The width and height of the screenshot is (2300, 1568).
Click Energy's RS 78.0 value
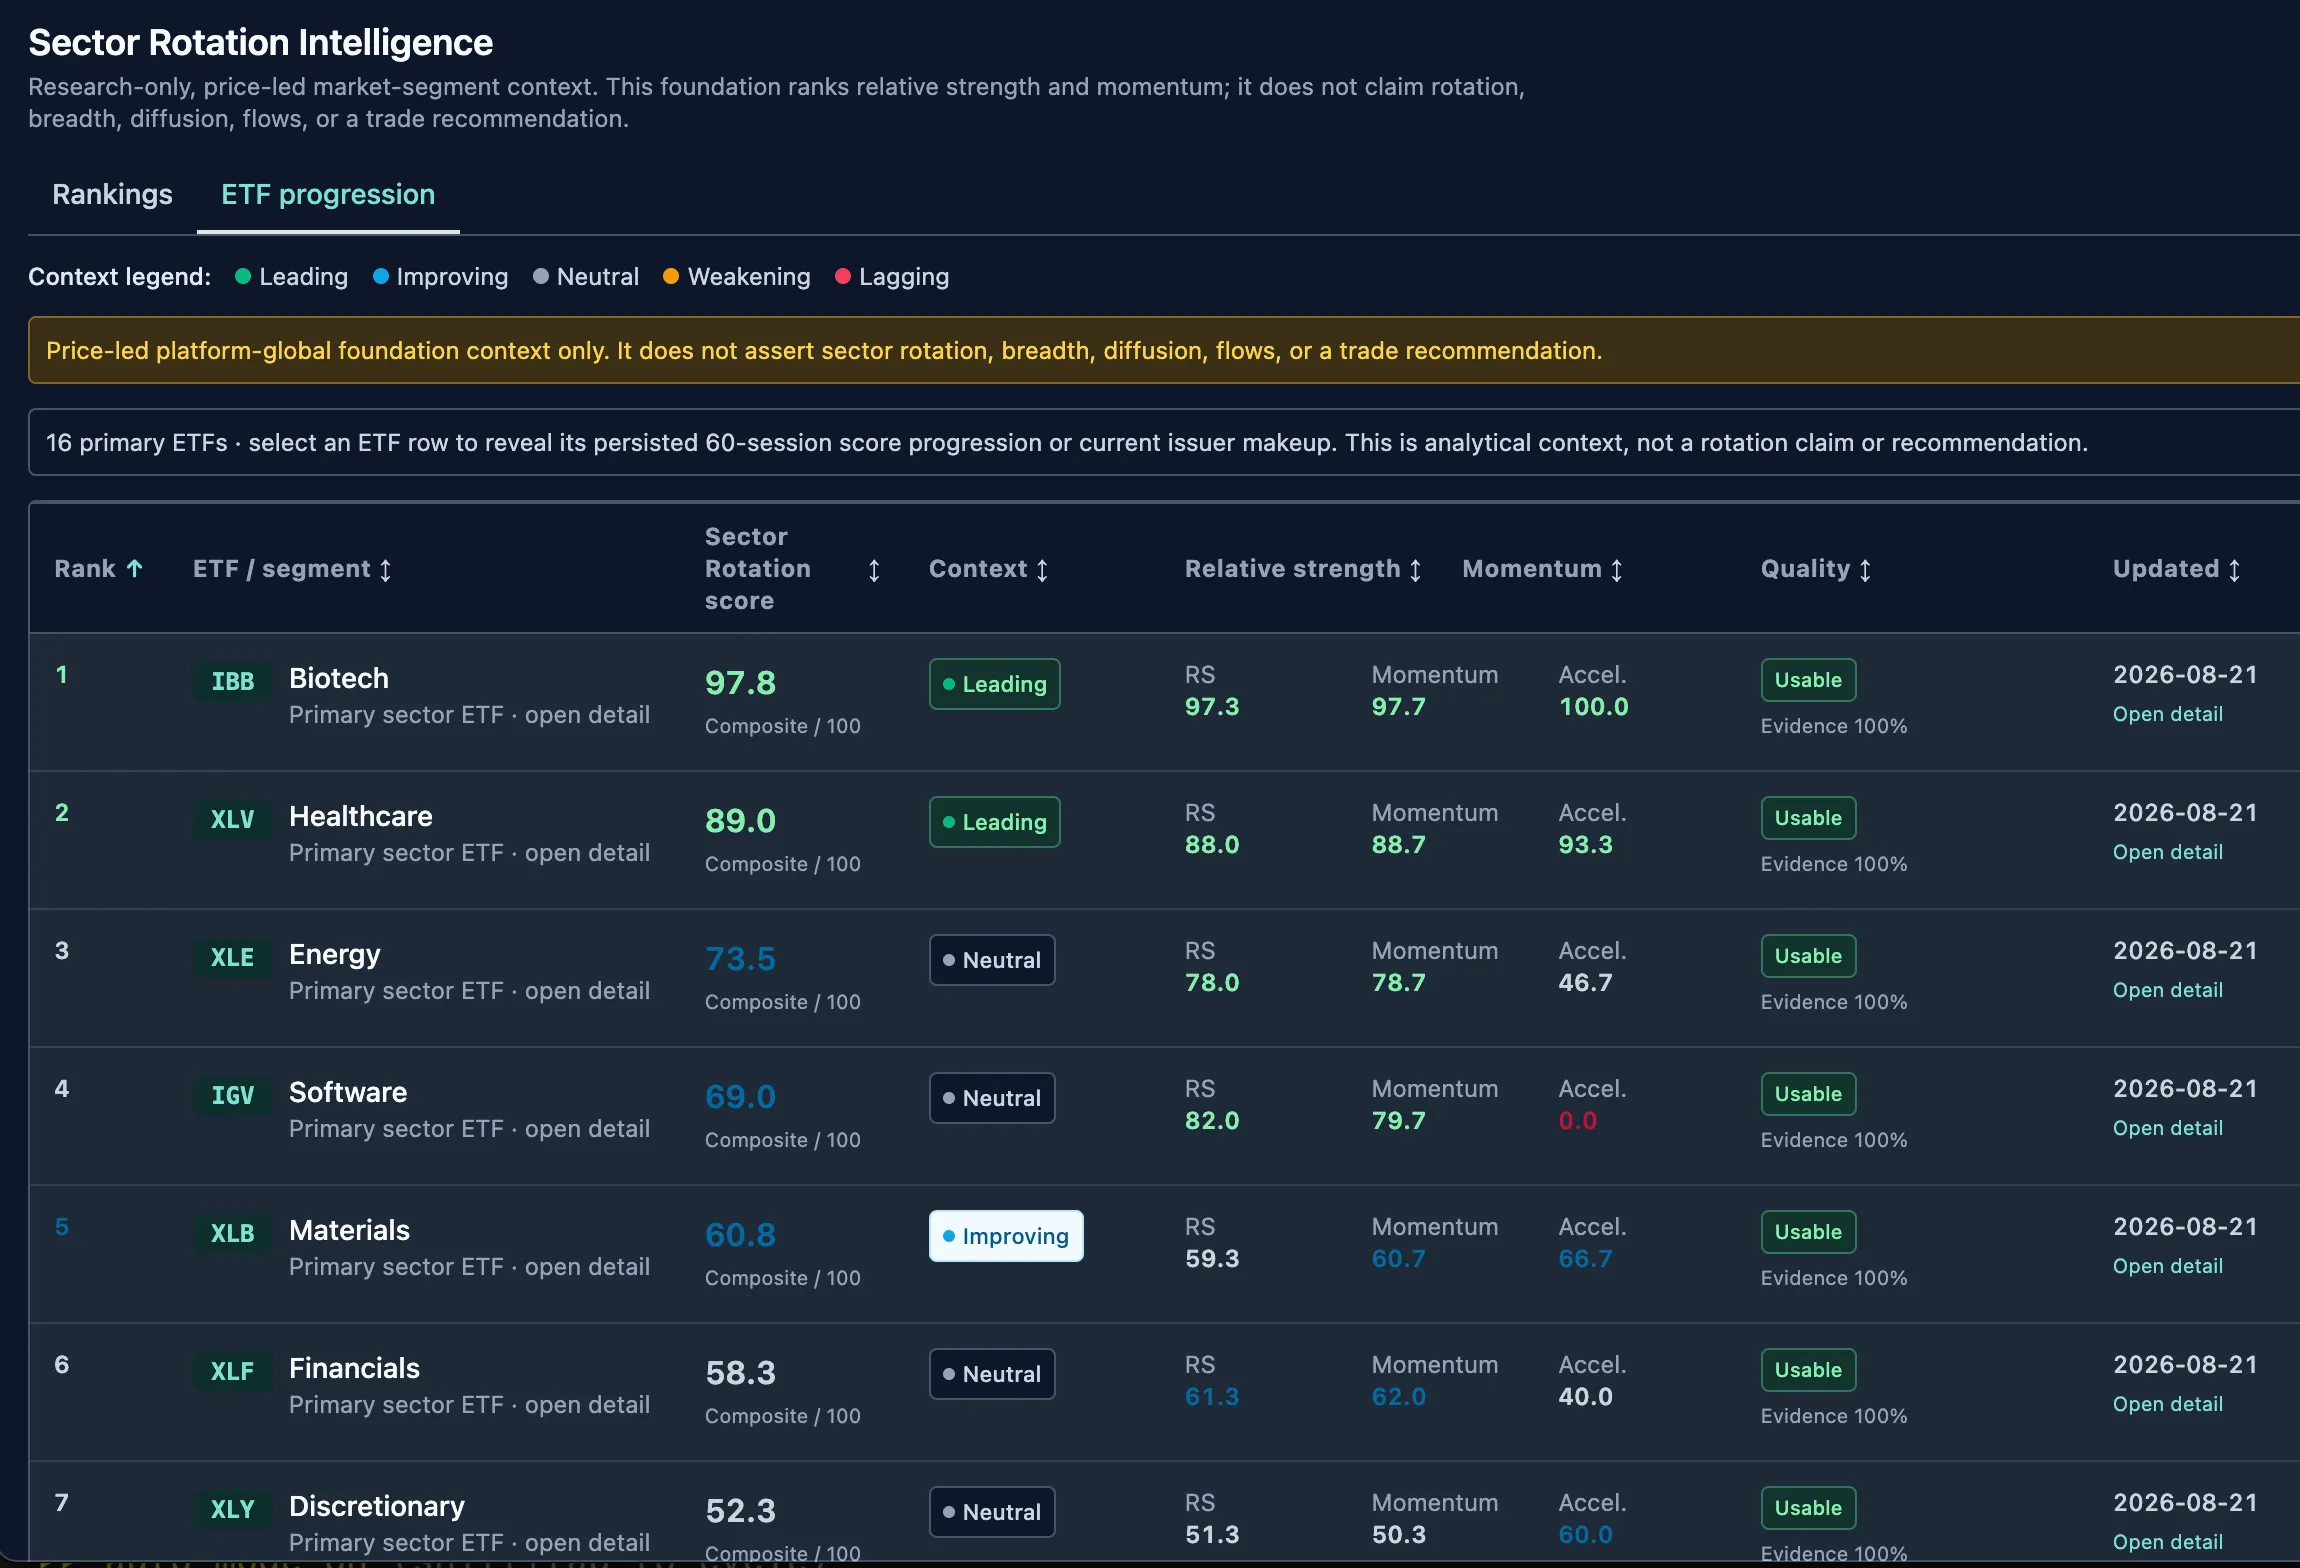1212,983
